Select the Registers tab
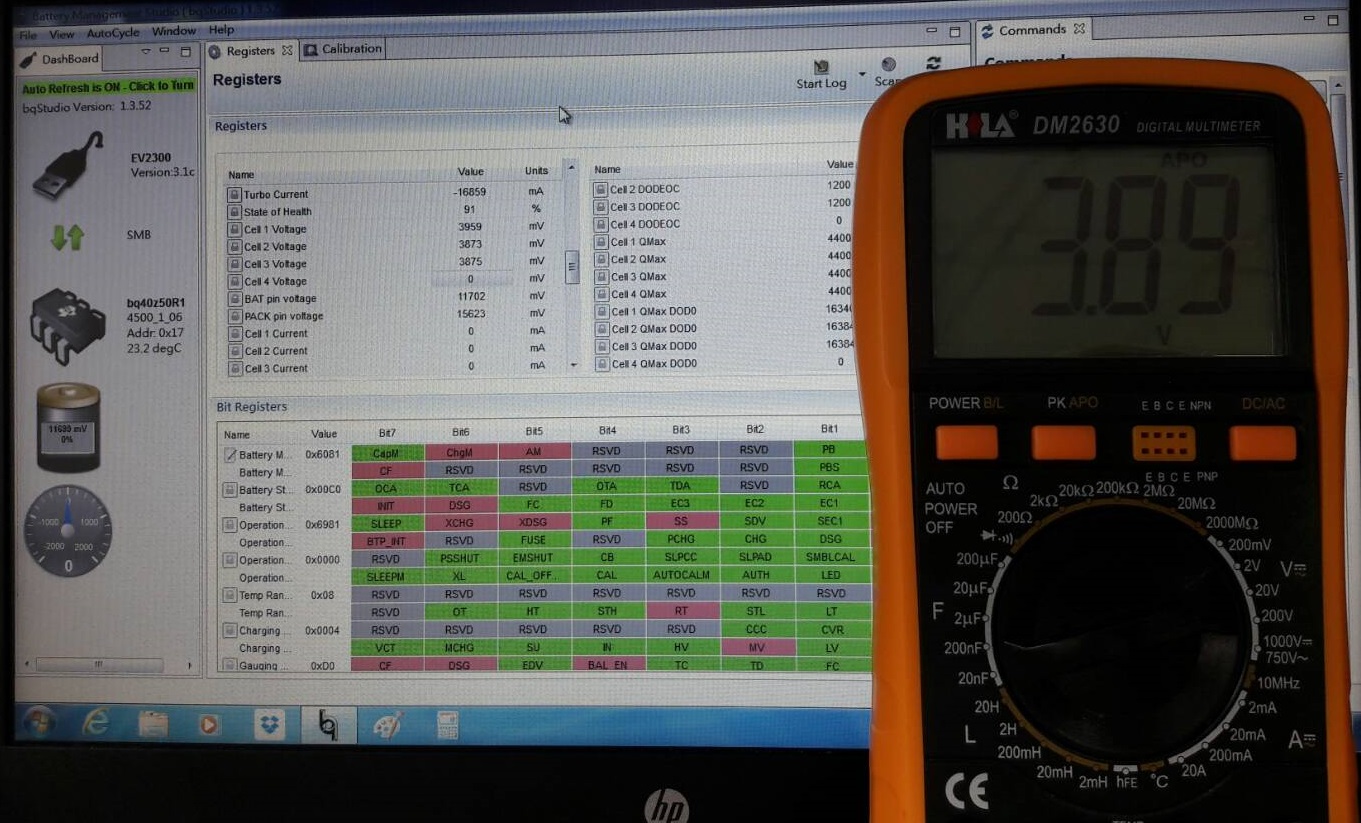This screenshot has height=823, width=1361. coord(250,51)
